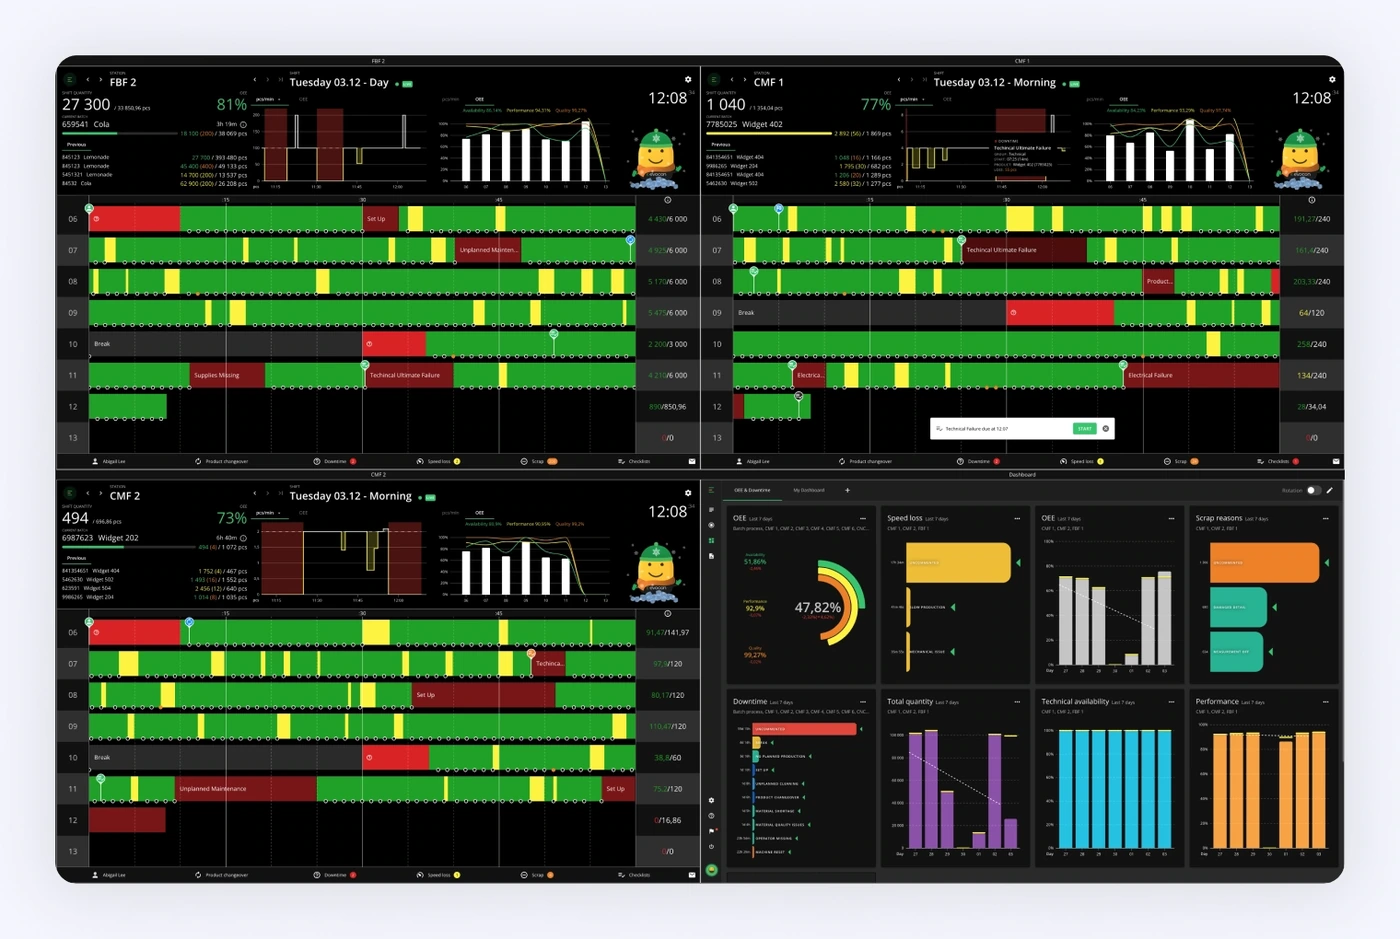Select Previous tab in CMF 2 batch list

pos(76,558)
